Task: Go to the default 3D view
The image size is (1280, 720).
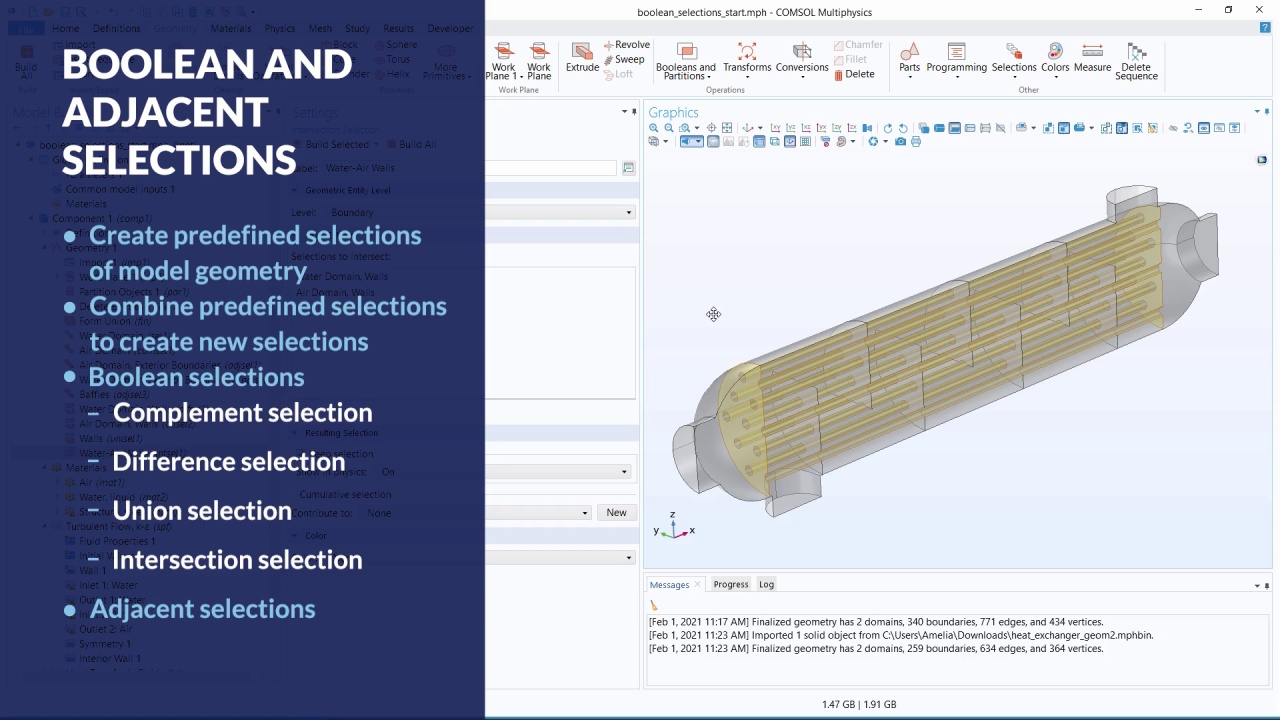Action: tap(747, 128)
